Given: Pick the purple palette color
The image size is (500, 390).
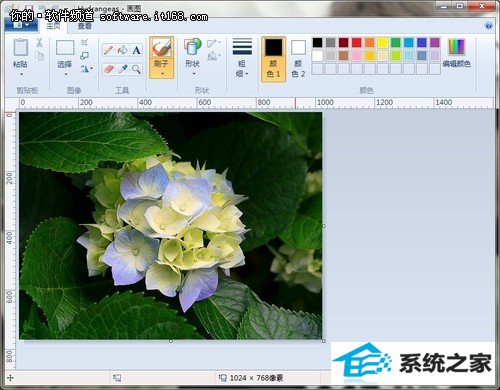Looking at the screenshot, I should click(435, 42).
